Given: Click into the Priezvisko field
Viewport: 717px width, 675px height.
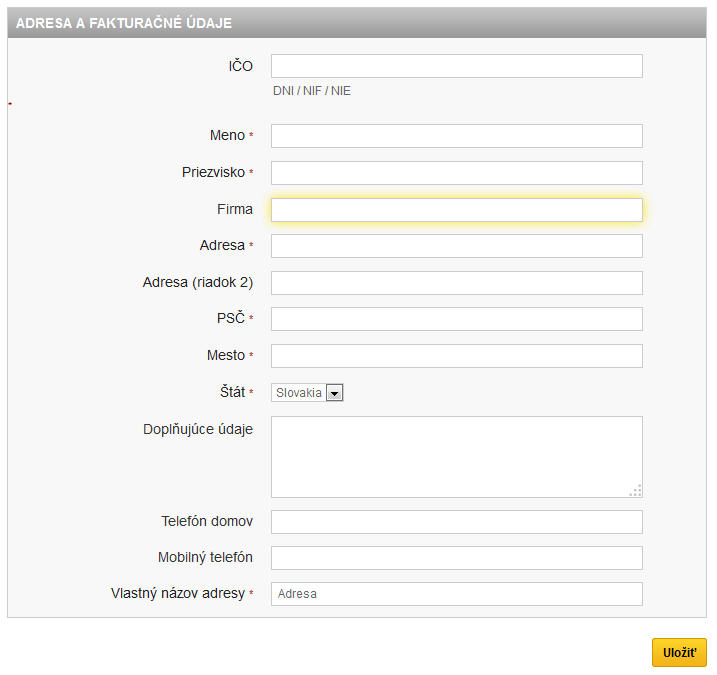Looking at the screenshot, I should point(456,173).
